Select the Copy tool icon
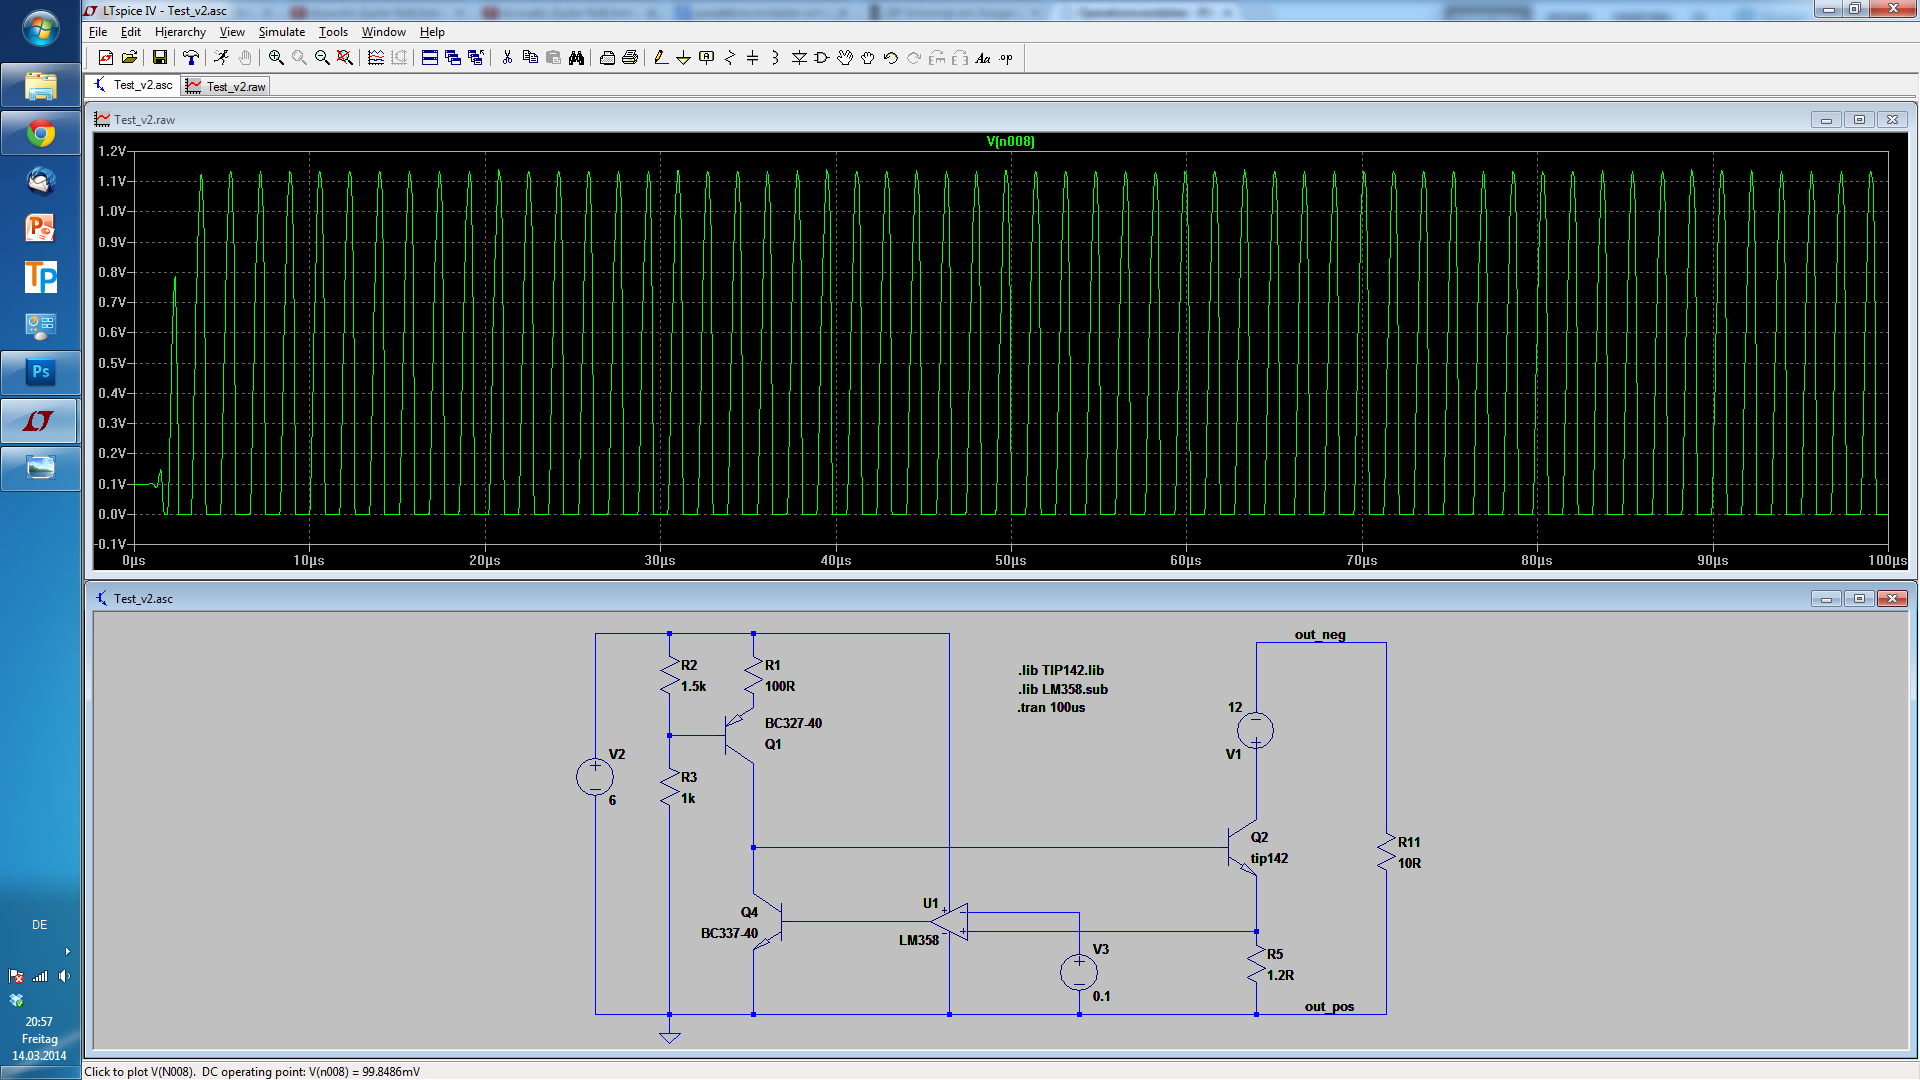1920x1080 pixels. tap(530, 58)
